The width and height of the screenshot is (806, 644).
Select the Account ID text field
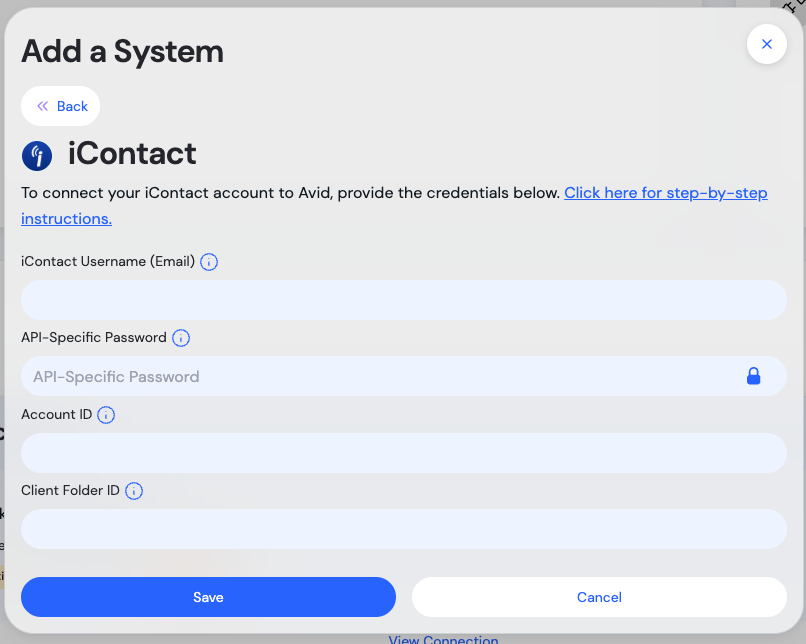[x=403, y=453]
